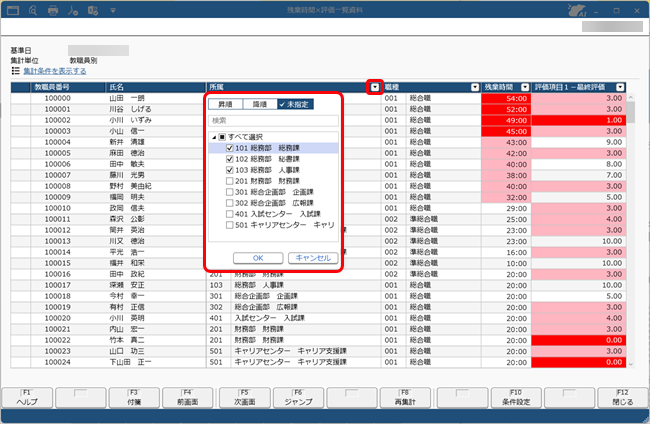Screen dimensions: 650x424
Task: Uncheck 101 総務部 総務課
Action: (229, 148)
